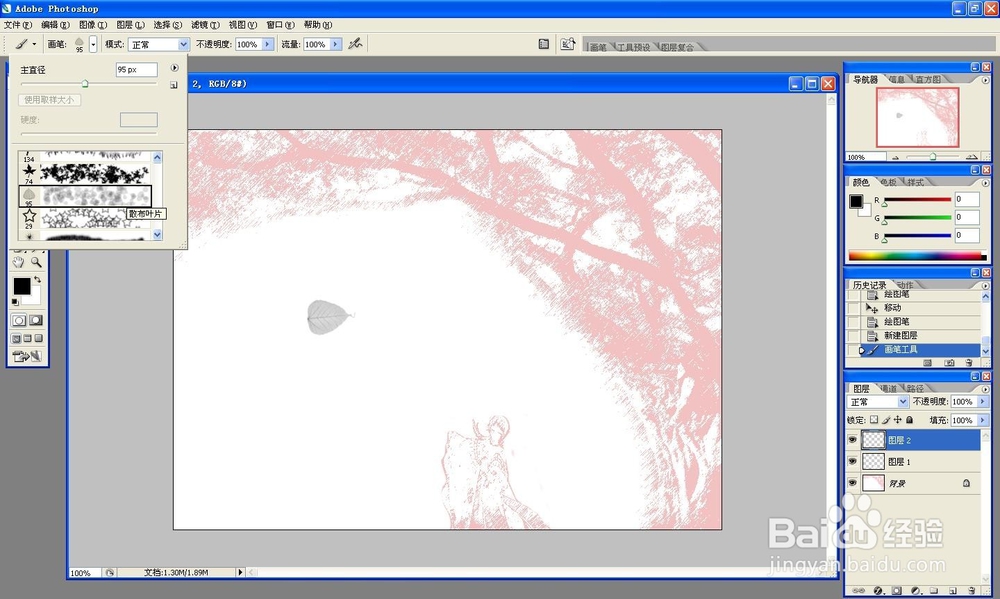
Task: Create new layer set folder icon
Action: coord(934,591)
